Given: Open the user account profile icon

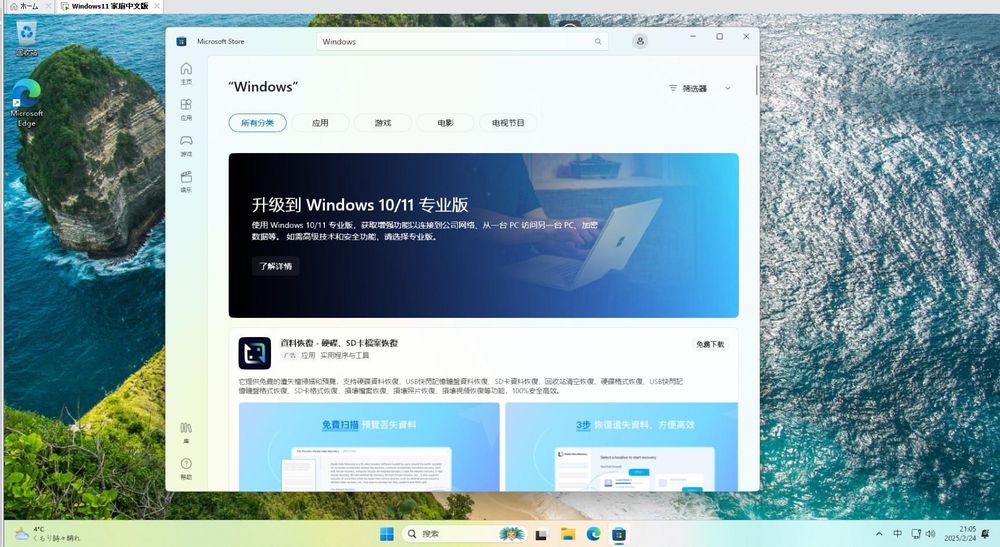Looking at the screenshot, I should (x=640, y=41).
